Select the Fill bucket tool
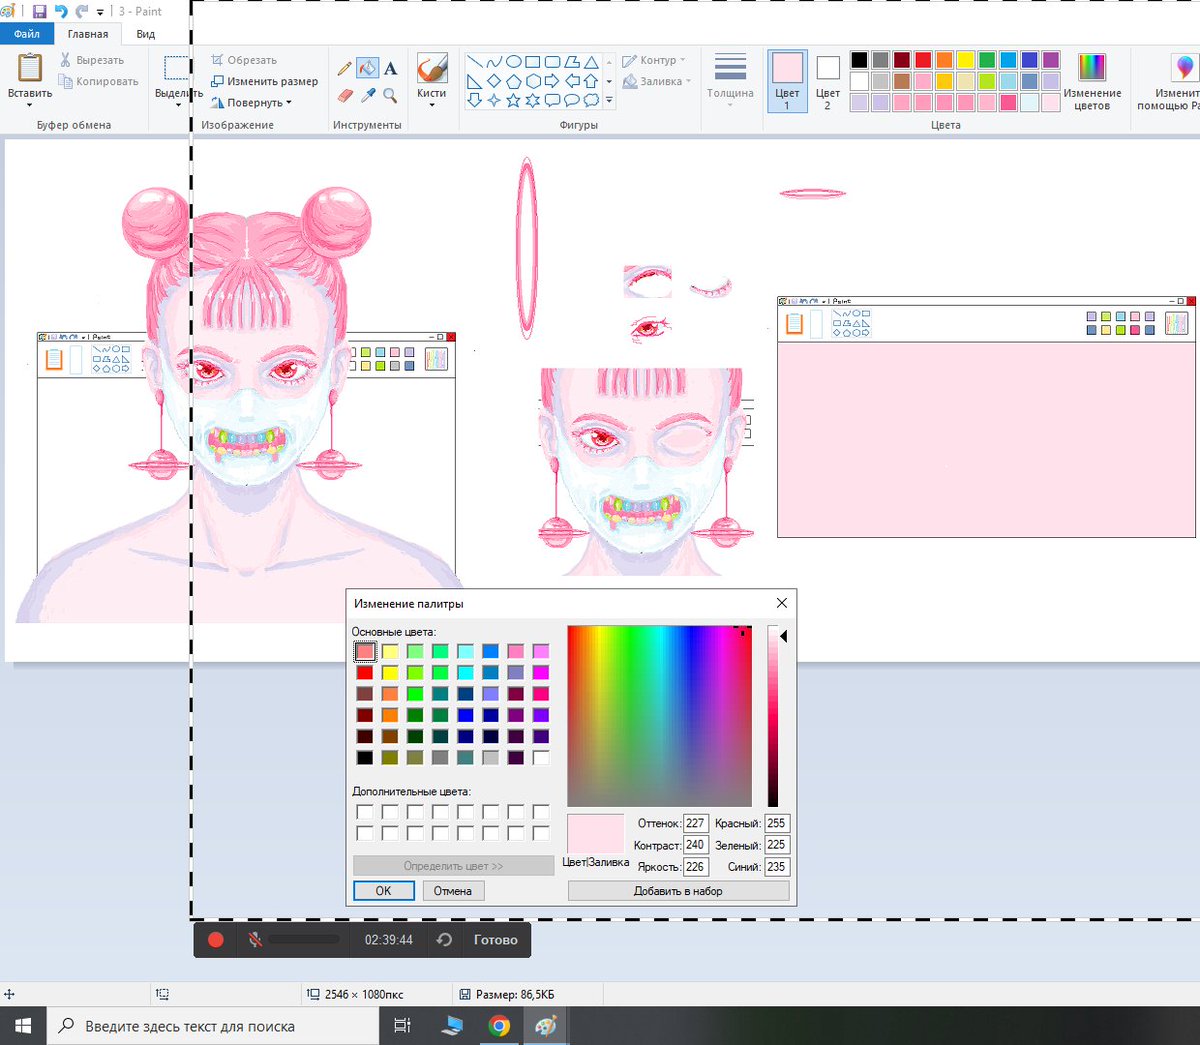 pyautogui.click(x=367, y=68)
